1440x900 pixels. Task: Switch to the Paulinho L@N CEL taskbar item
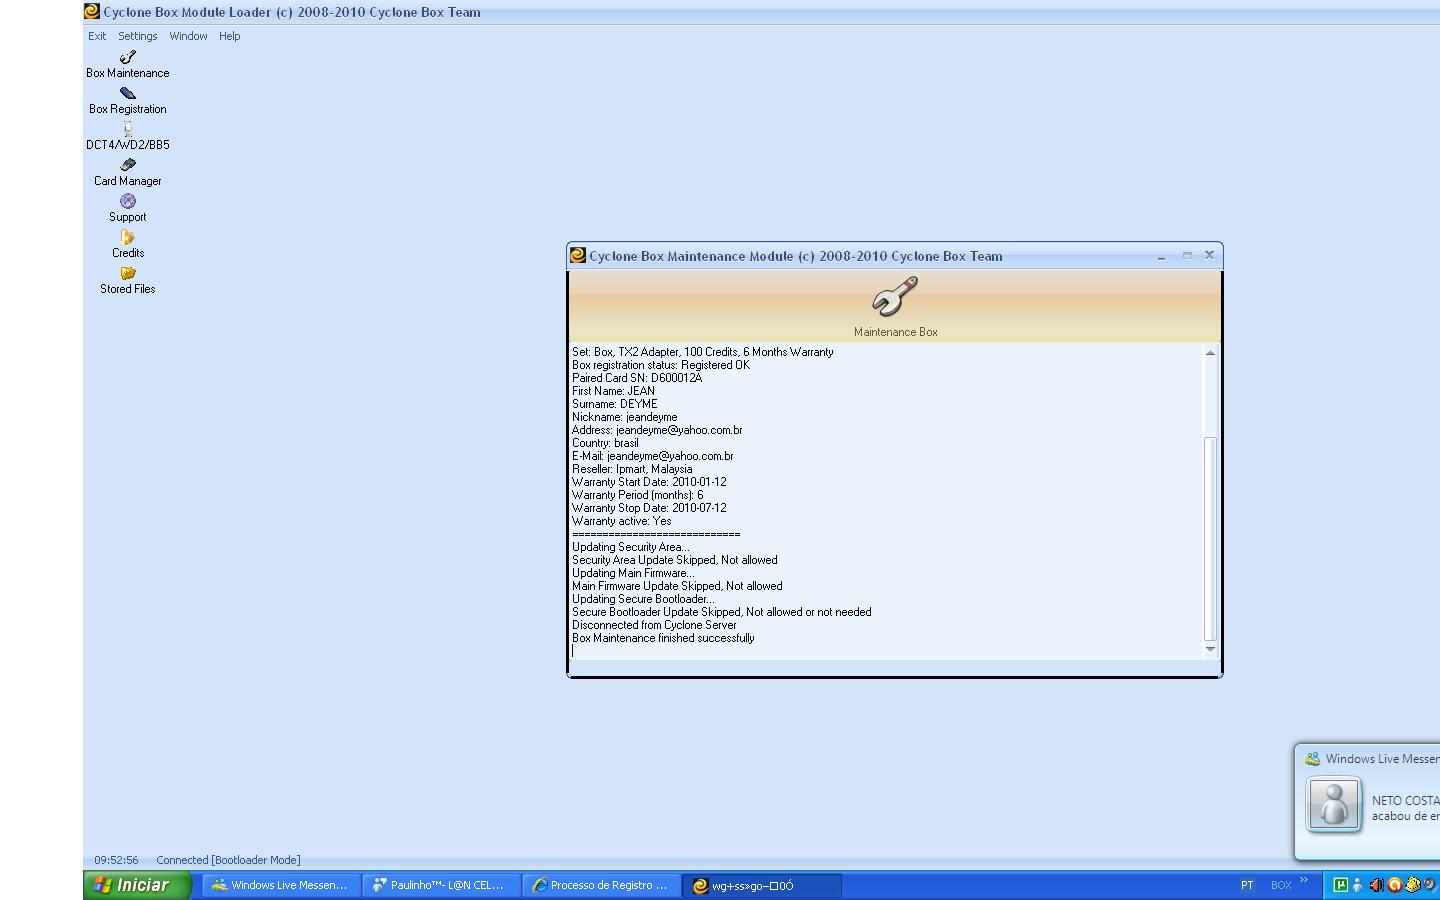(441, 885)
